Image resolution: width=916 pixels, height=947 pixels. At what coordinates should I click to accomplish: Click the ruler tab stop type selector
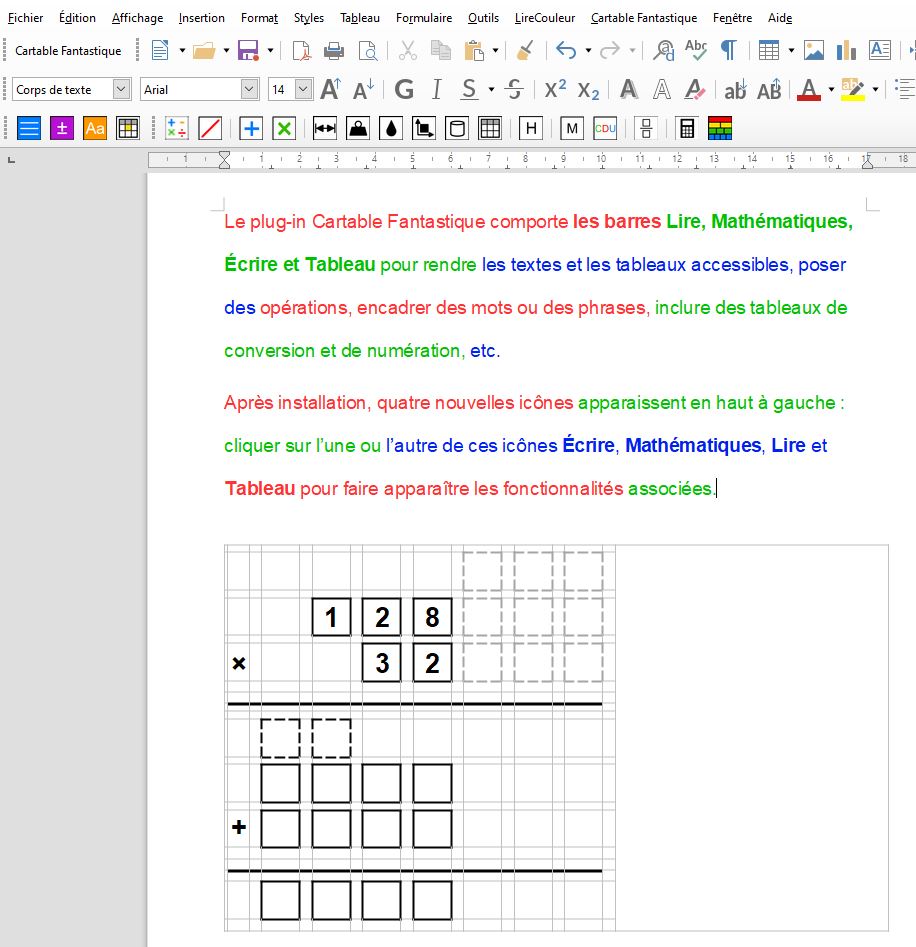point(11,160)
